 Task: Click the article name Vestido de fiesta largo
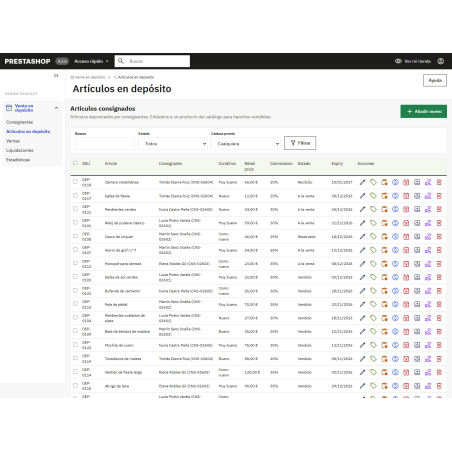123,372
